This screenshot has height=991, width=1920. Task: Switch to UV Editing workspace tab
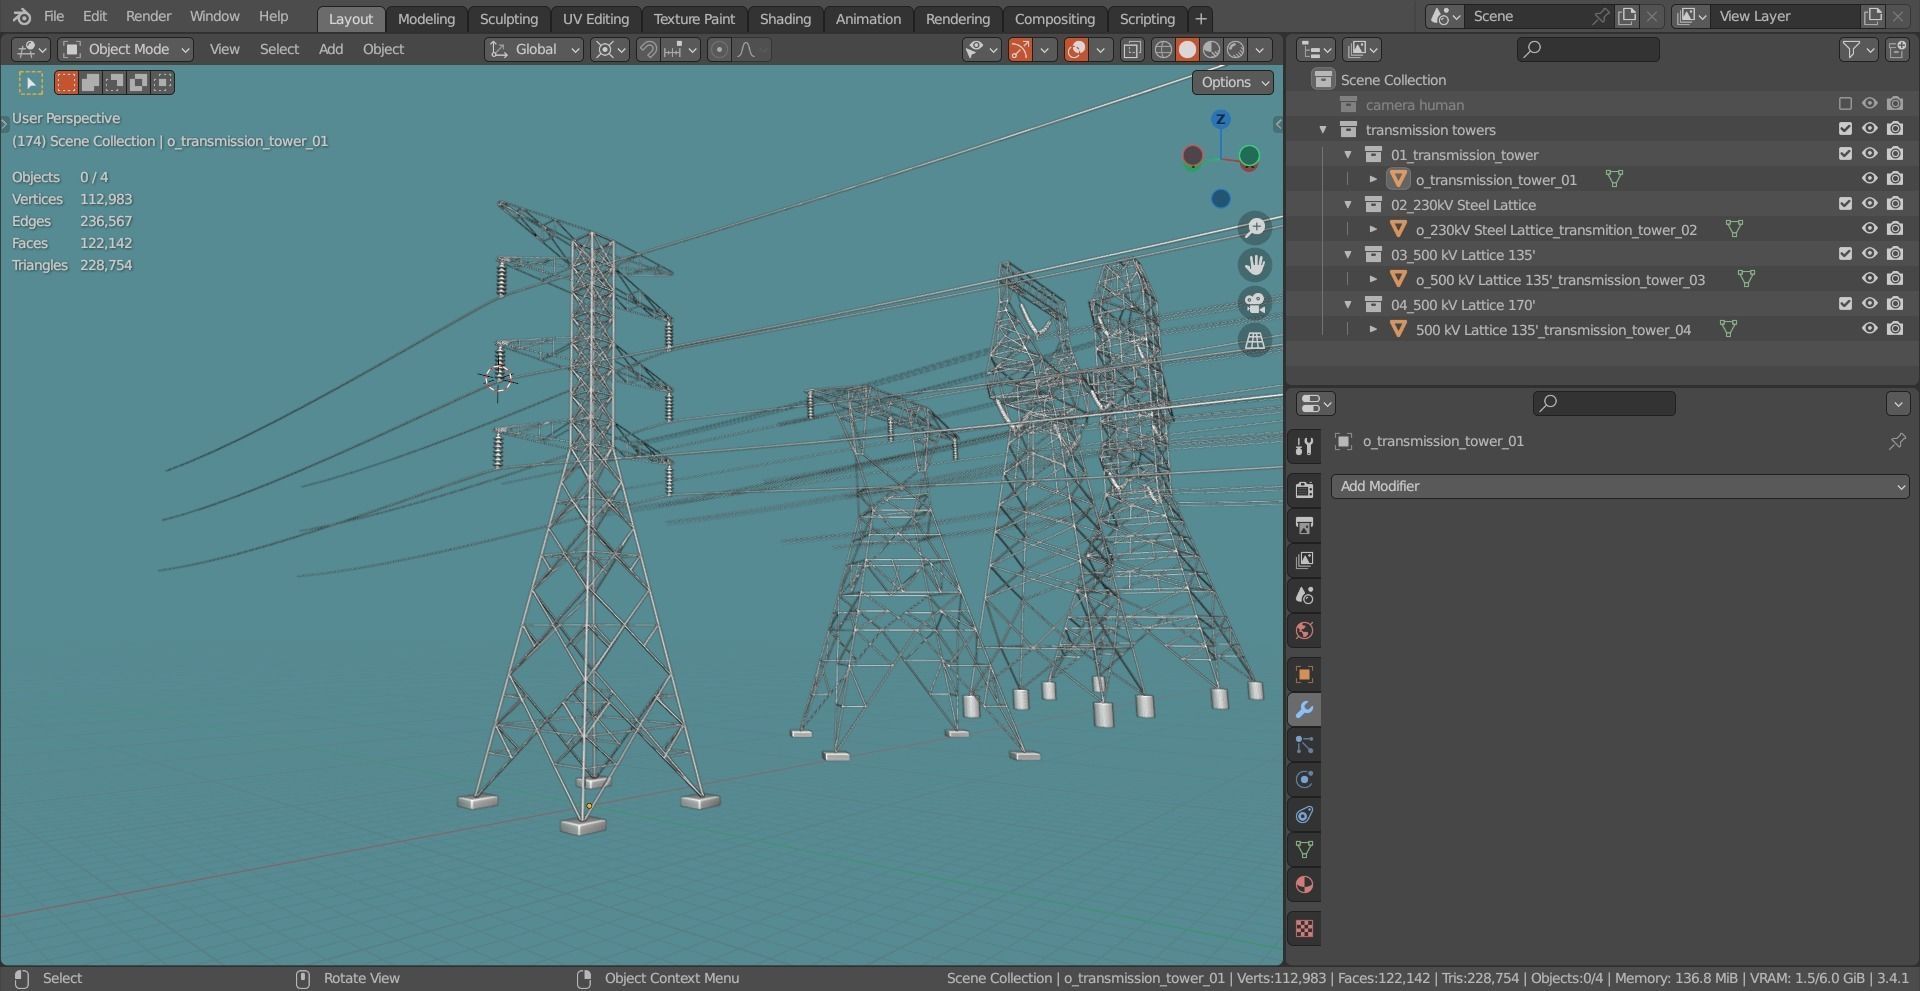pos(595,19)
